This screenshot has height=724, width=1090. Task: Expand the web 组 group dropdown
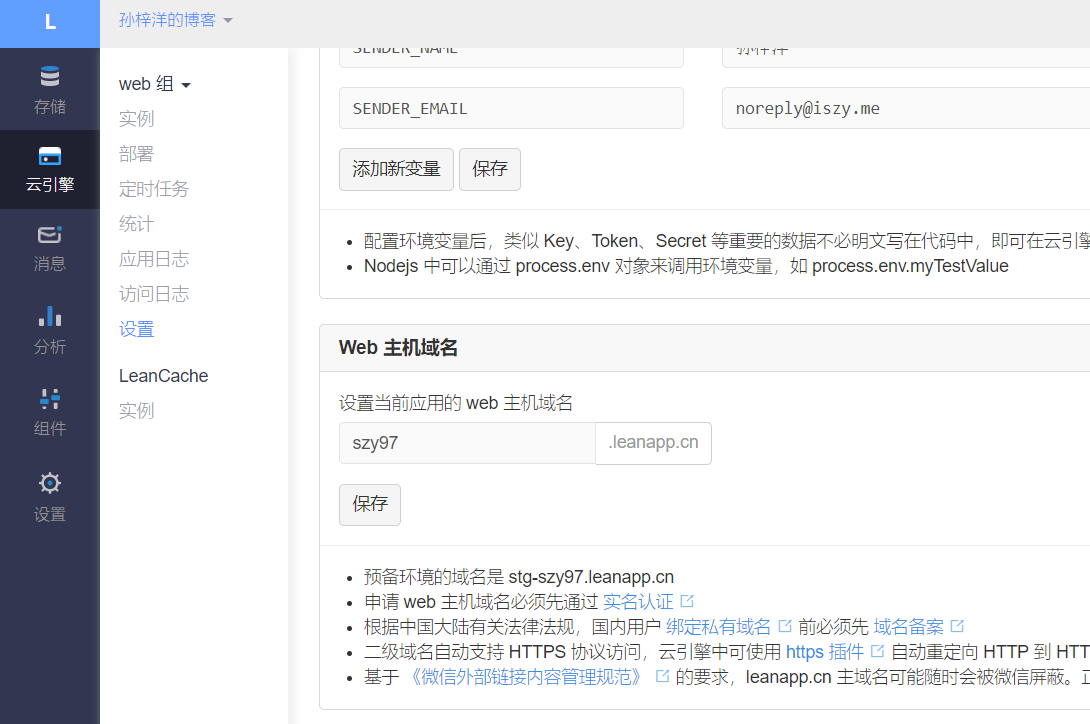pos(154,85)
